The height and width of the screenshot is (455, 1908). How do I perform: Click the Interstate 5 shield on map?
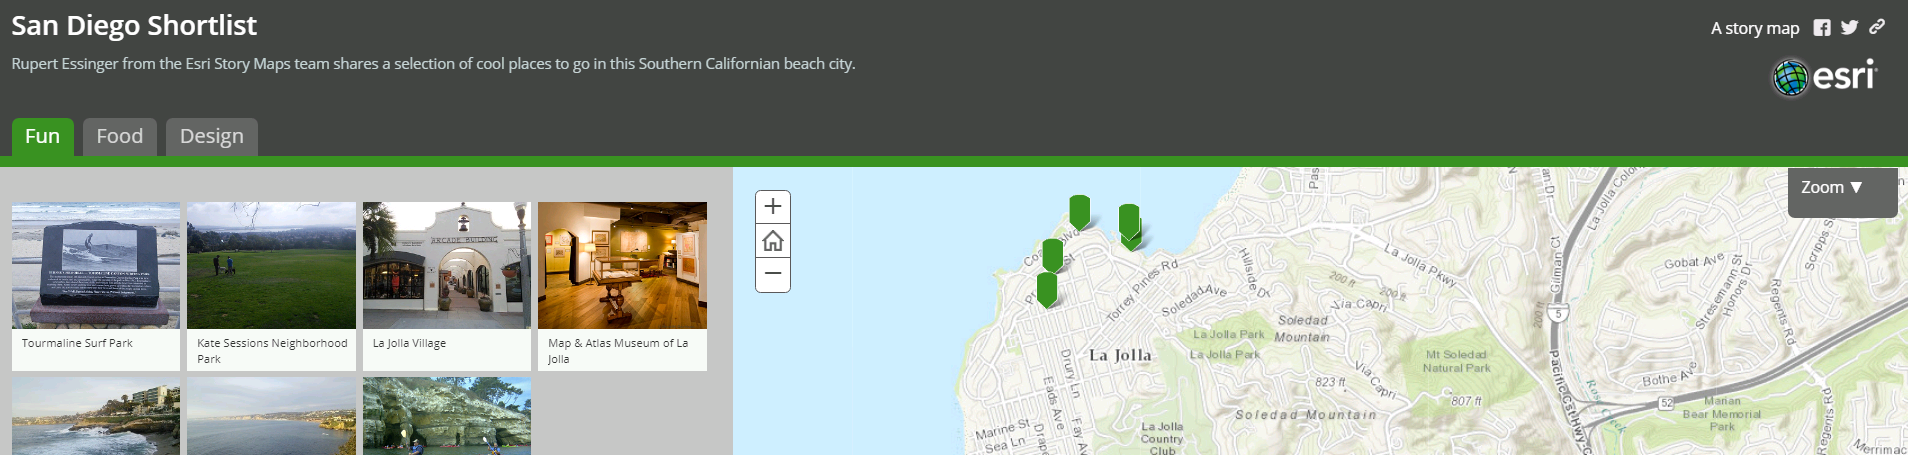point(1558,313)
